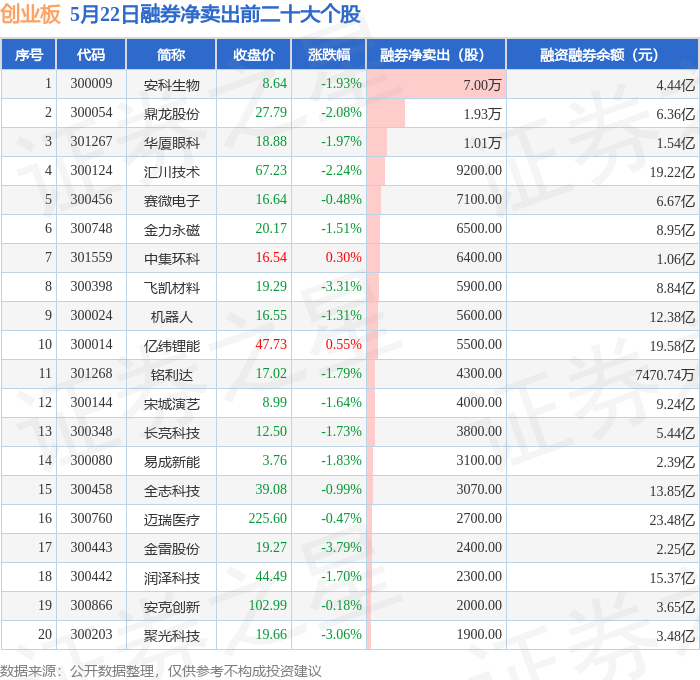Viewport: 700px width, 680px height.
Task: Click the -3.31% change value
Action: (341, 287)
